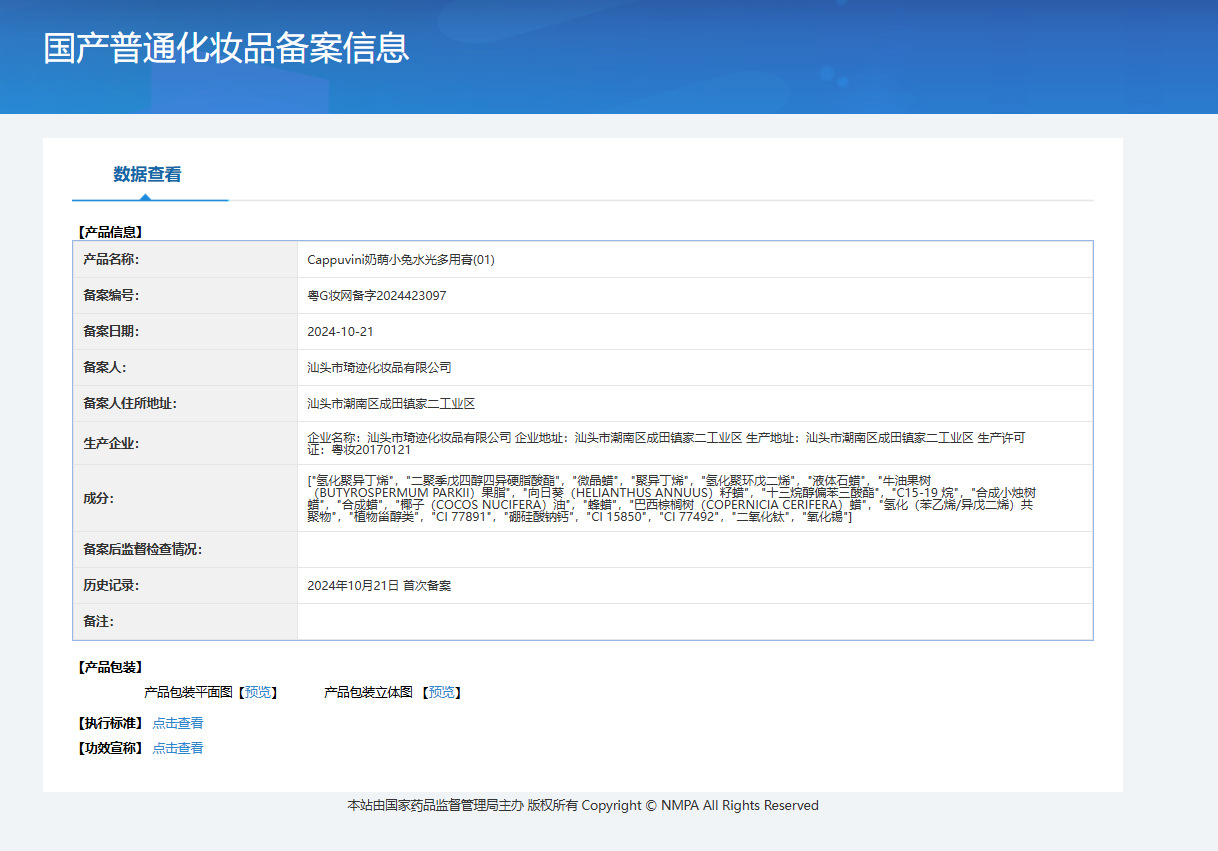Click the 备案日期 label cell
The height and width of the screenshot is (851, 1218).
[185, 332]
